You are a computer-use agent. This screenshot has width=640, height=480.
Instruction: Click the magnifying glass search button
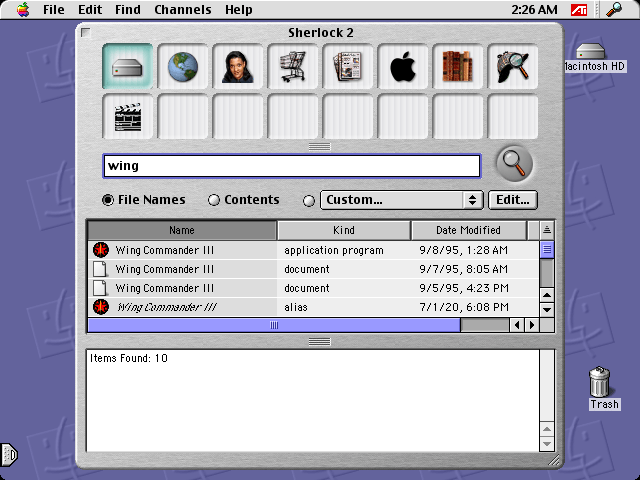coord(514,164)
